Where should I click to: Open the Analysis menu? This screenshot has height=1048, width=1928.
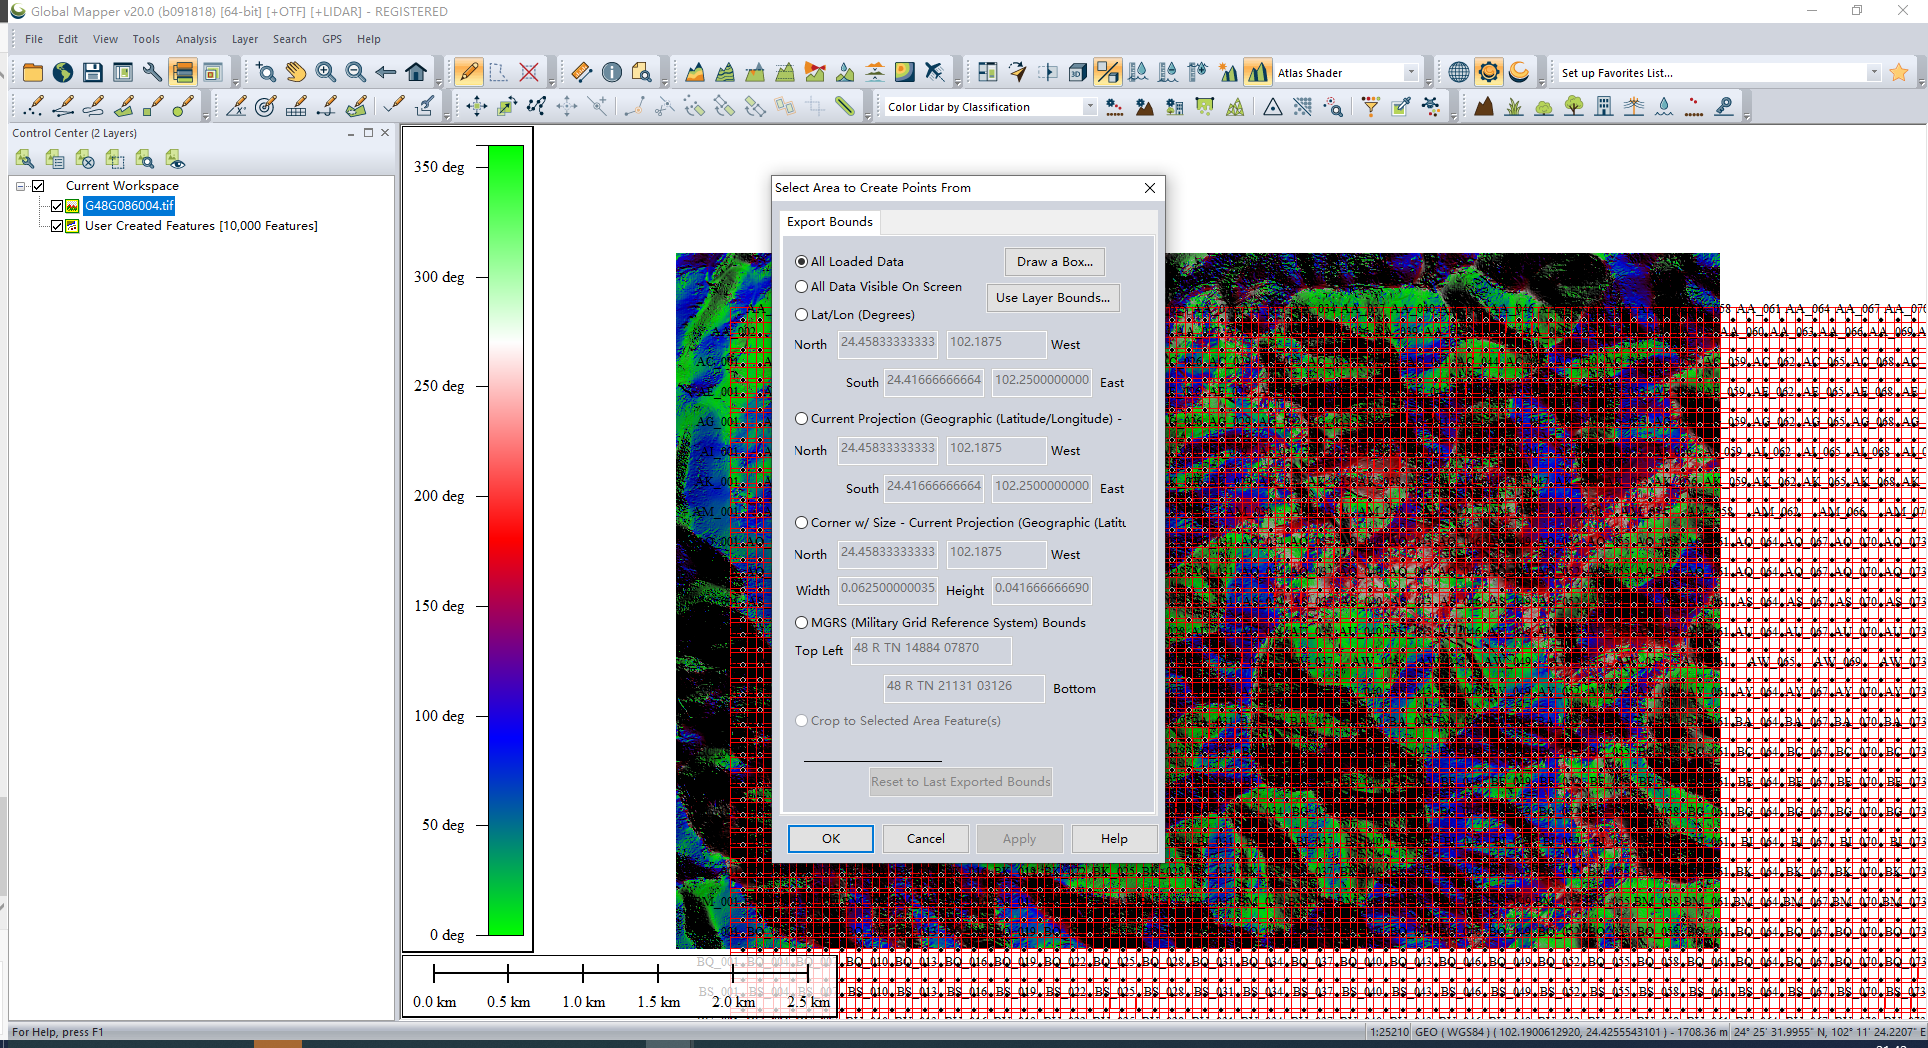pos(196,39)
